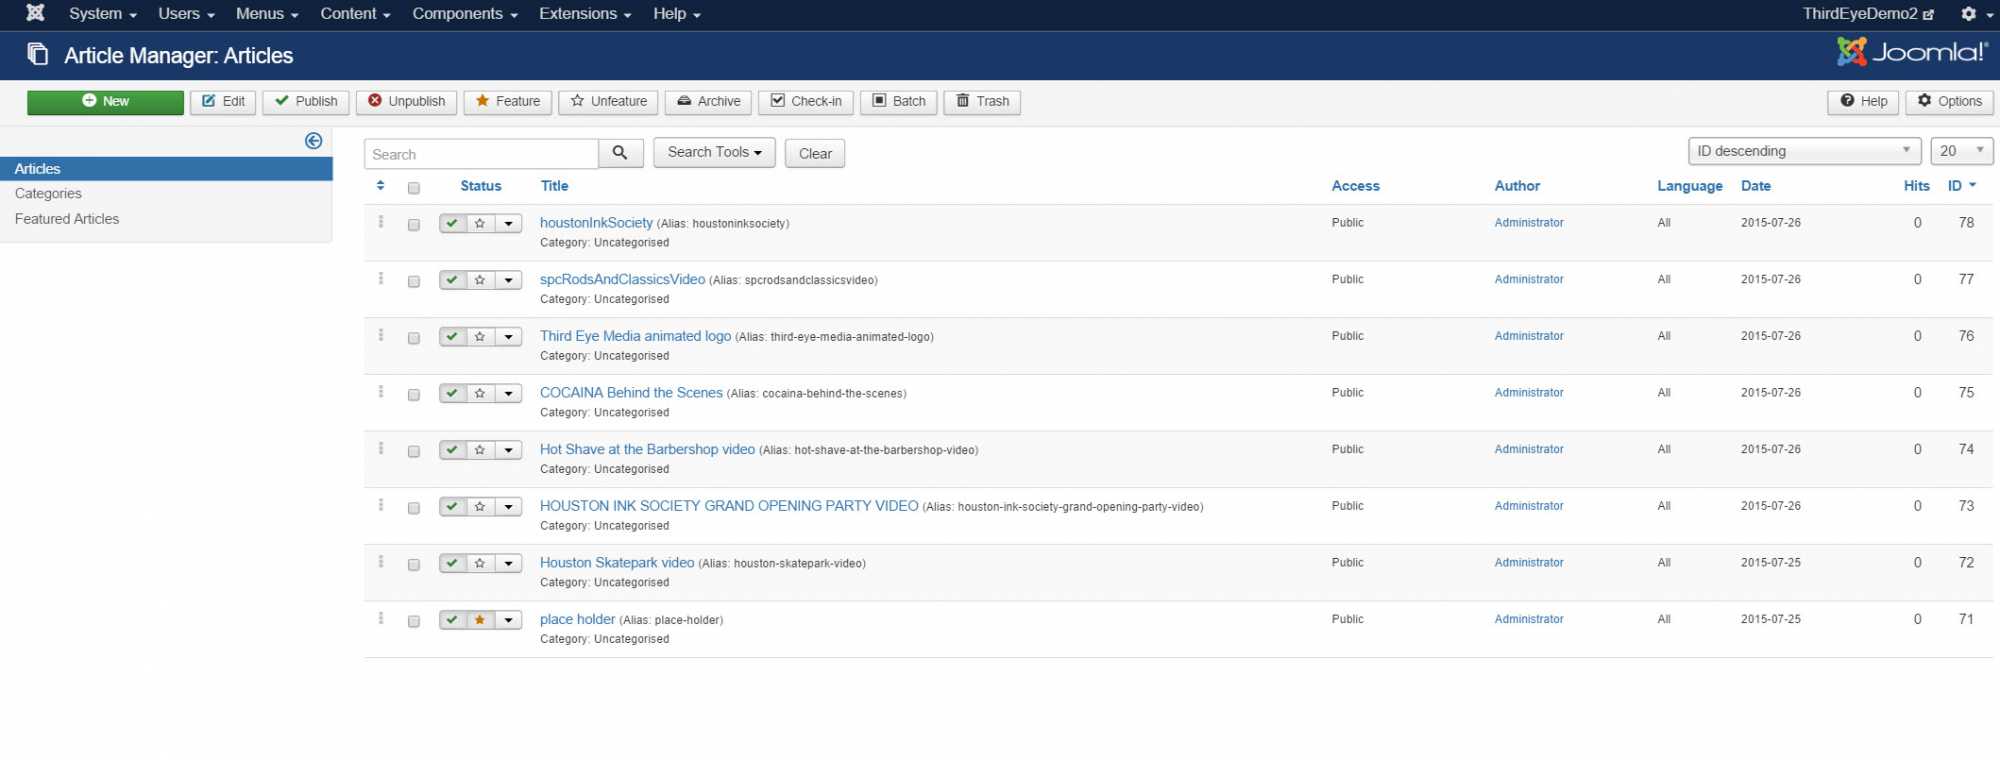Click status checkmark for Hot Shave at the Barbershop video

[452, 450]
